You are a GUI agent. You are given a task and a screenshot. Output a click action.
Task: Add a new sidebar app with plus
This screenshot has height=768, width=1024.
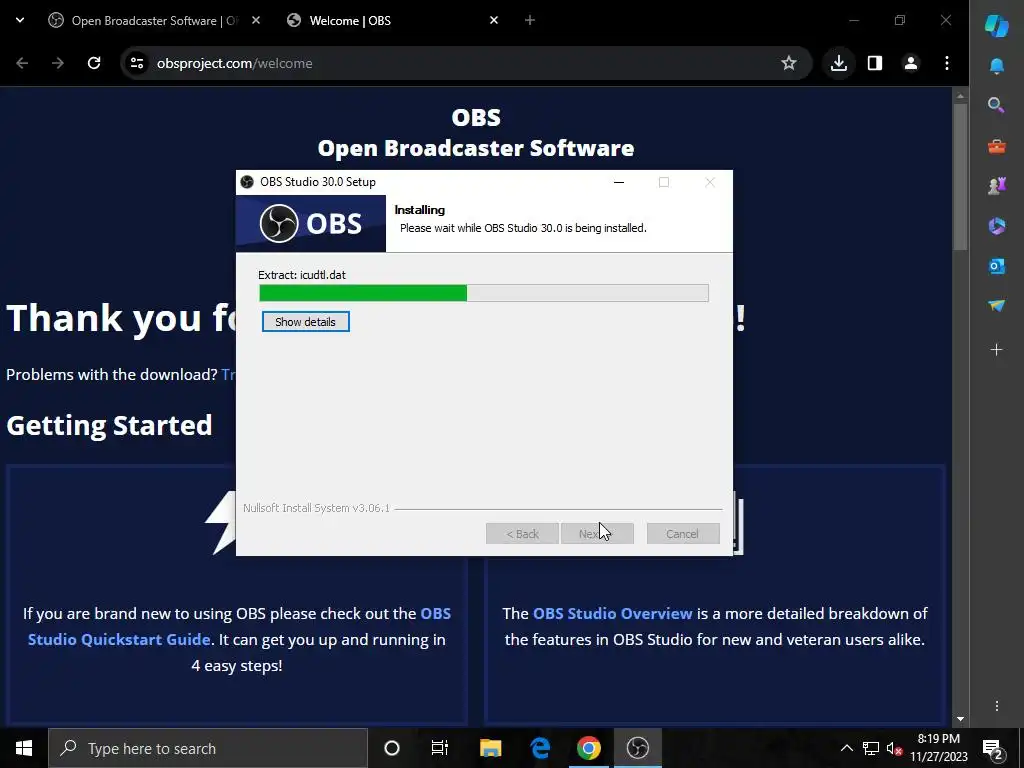[997, 350]
